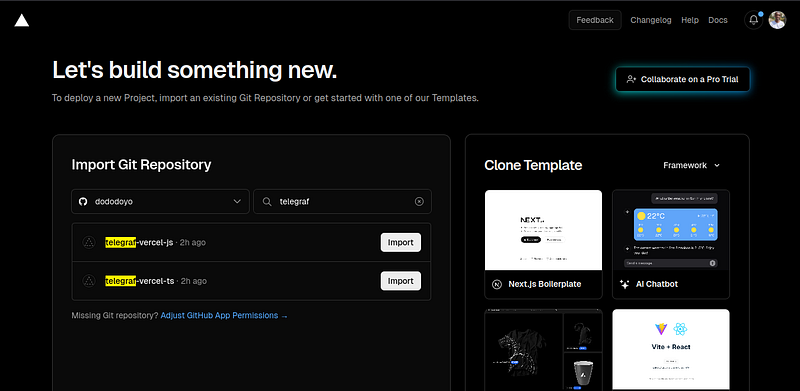This screenshot has height=391, width=800.
Task: Import the telegraf-vercel-ts repository
Action: pyautogui.click(x=401, y=281)
